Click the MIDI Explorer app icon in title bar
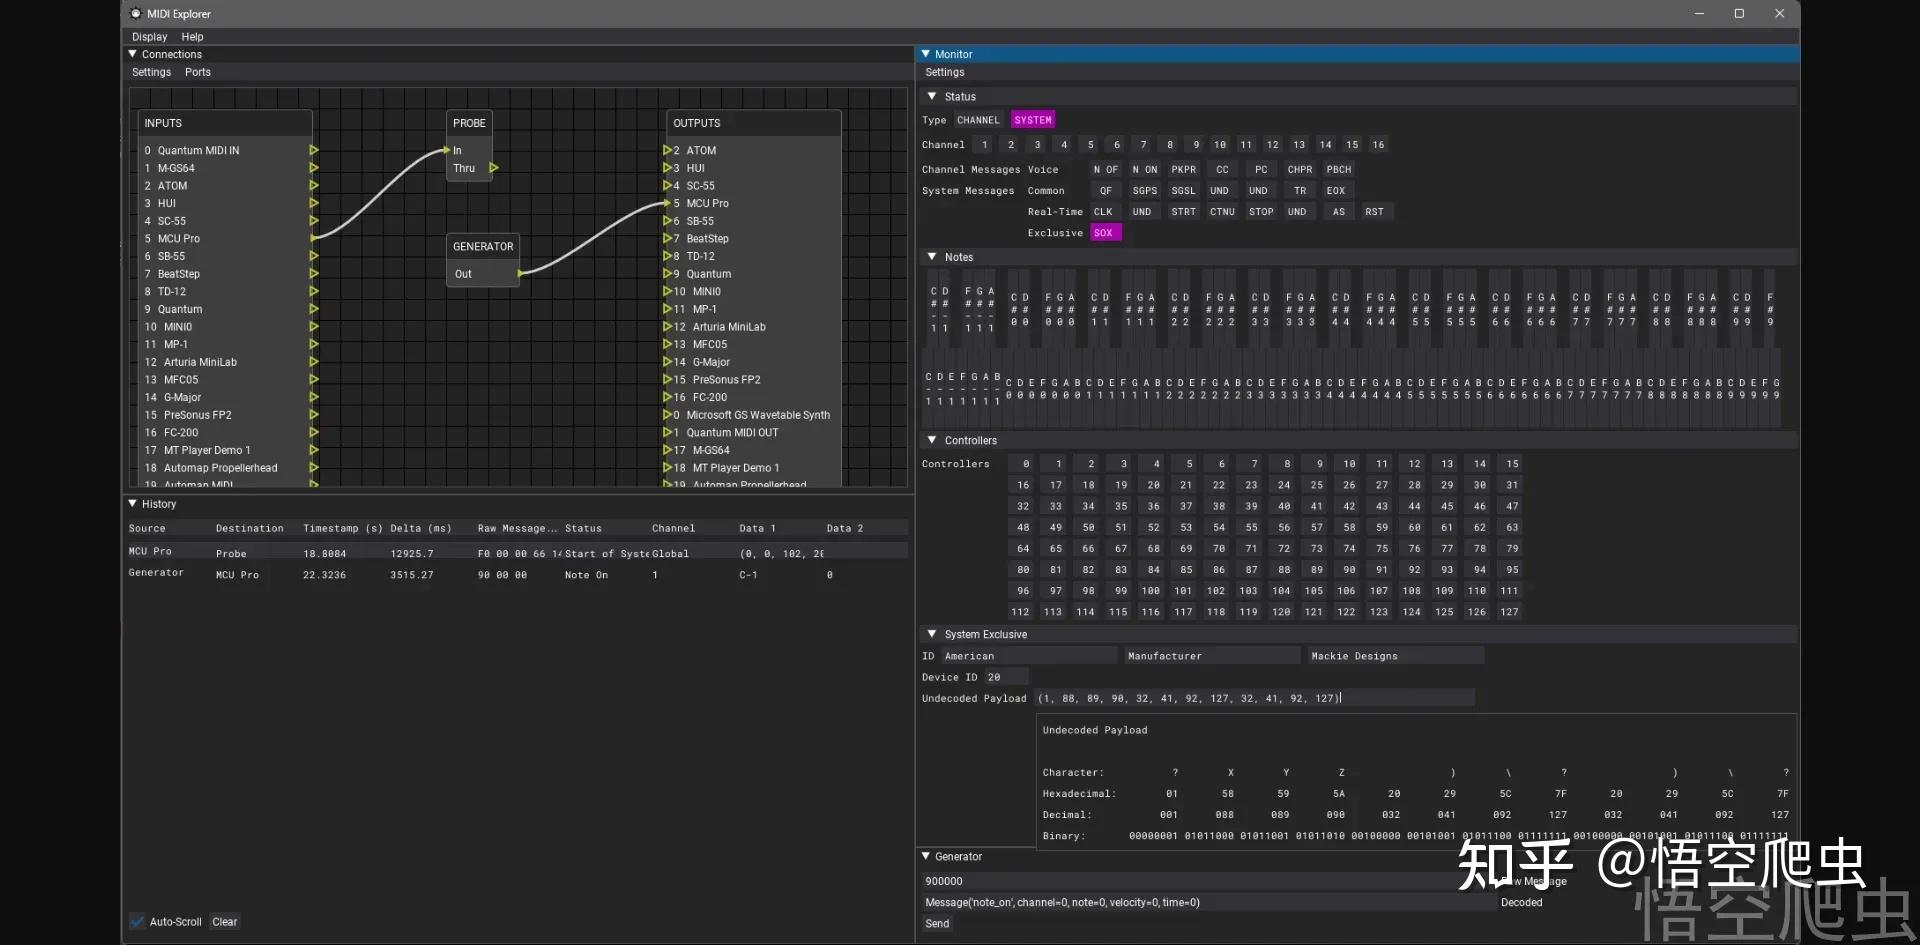1920x945 pixels. (136, 13)
